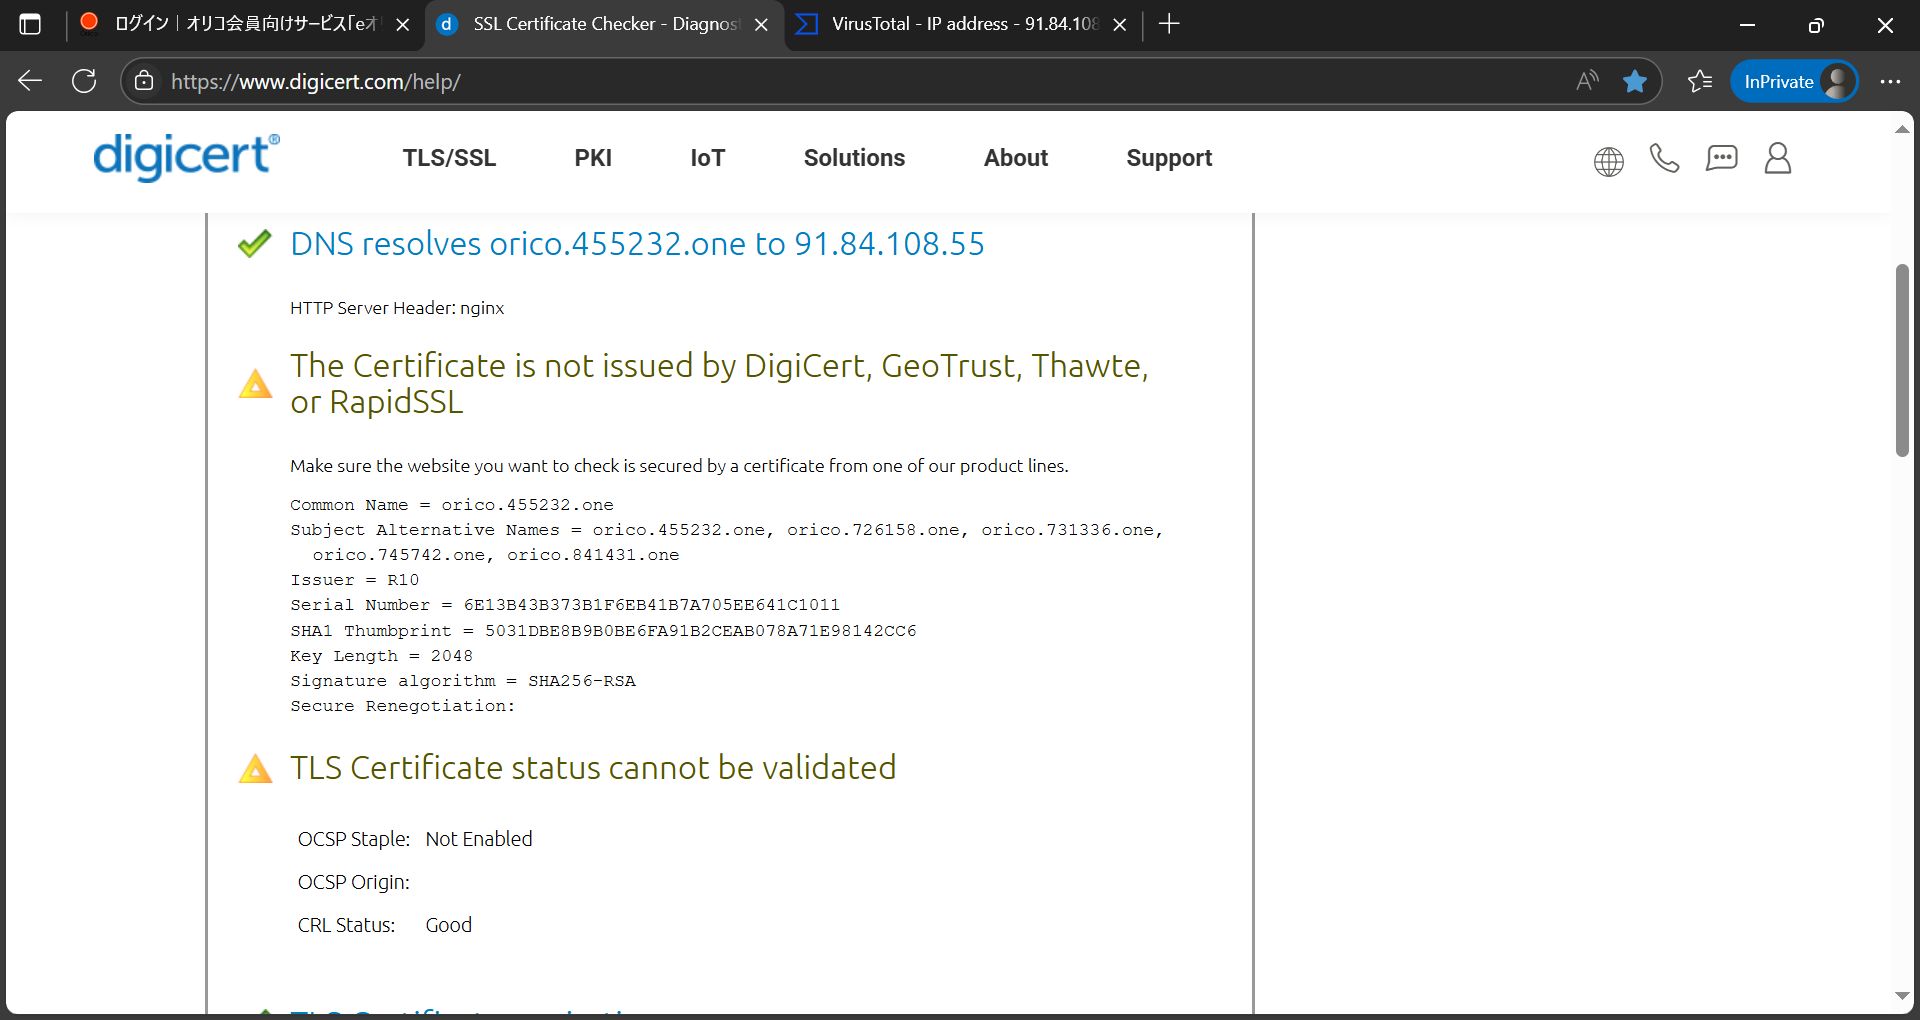Screen dimensions: 1920x1020
Task: Open read aloud icon in address bar
Action: (1587, 81)
